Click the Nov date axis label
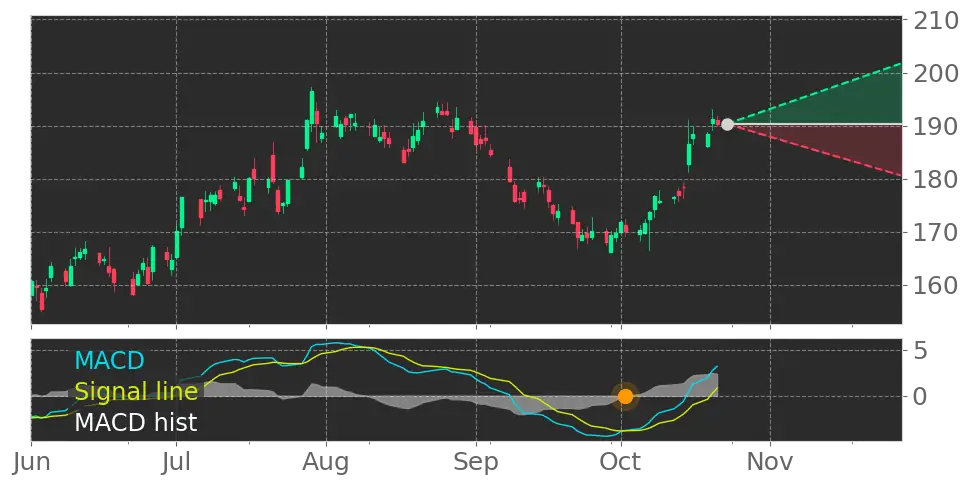This screenshot has width=972, height=486. click(770, 462)
